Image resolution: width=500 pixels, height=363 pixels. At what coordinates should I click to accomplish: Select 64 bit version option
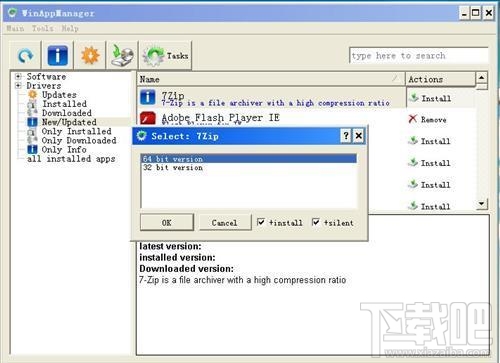pos(249,159)
